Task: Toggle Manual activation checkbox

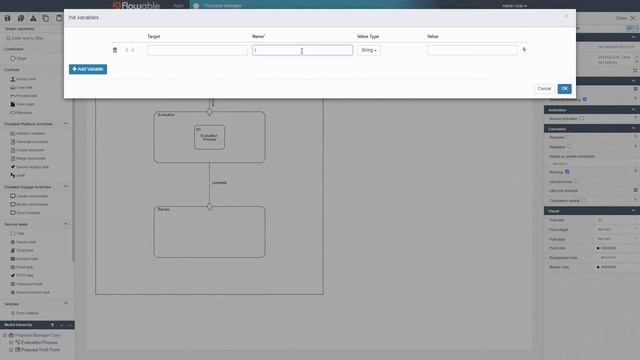Action: [581, 118]
